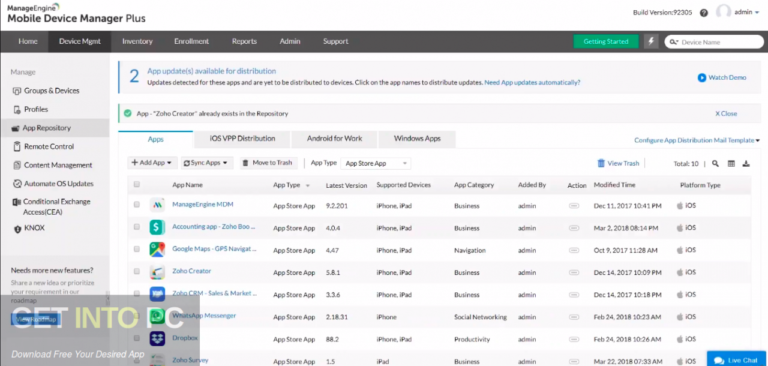
Task: Go to the Home menu
Action: (x=28, y=42)
